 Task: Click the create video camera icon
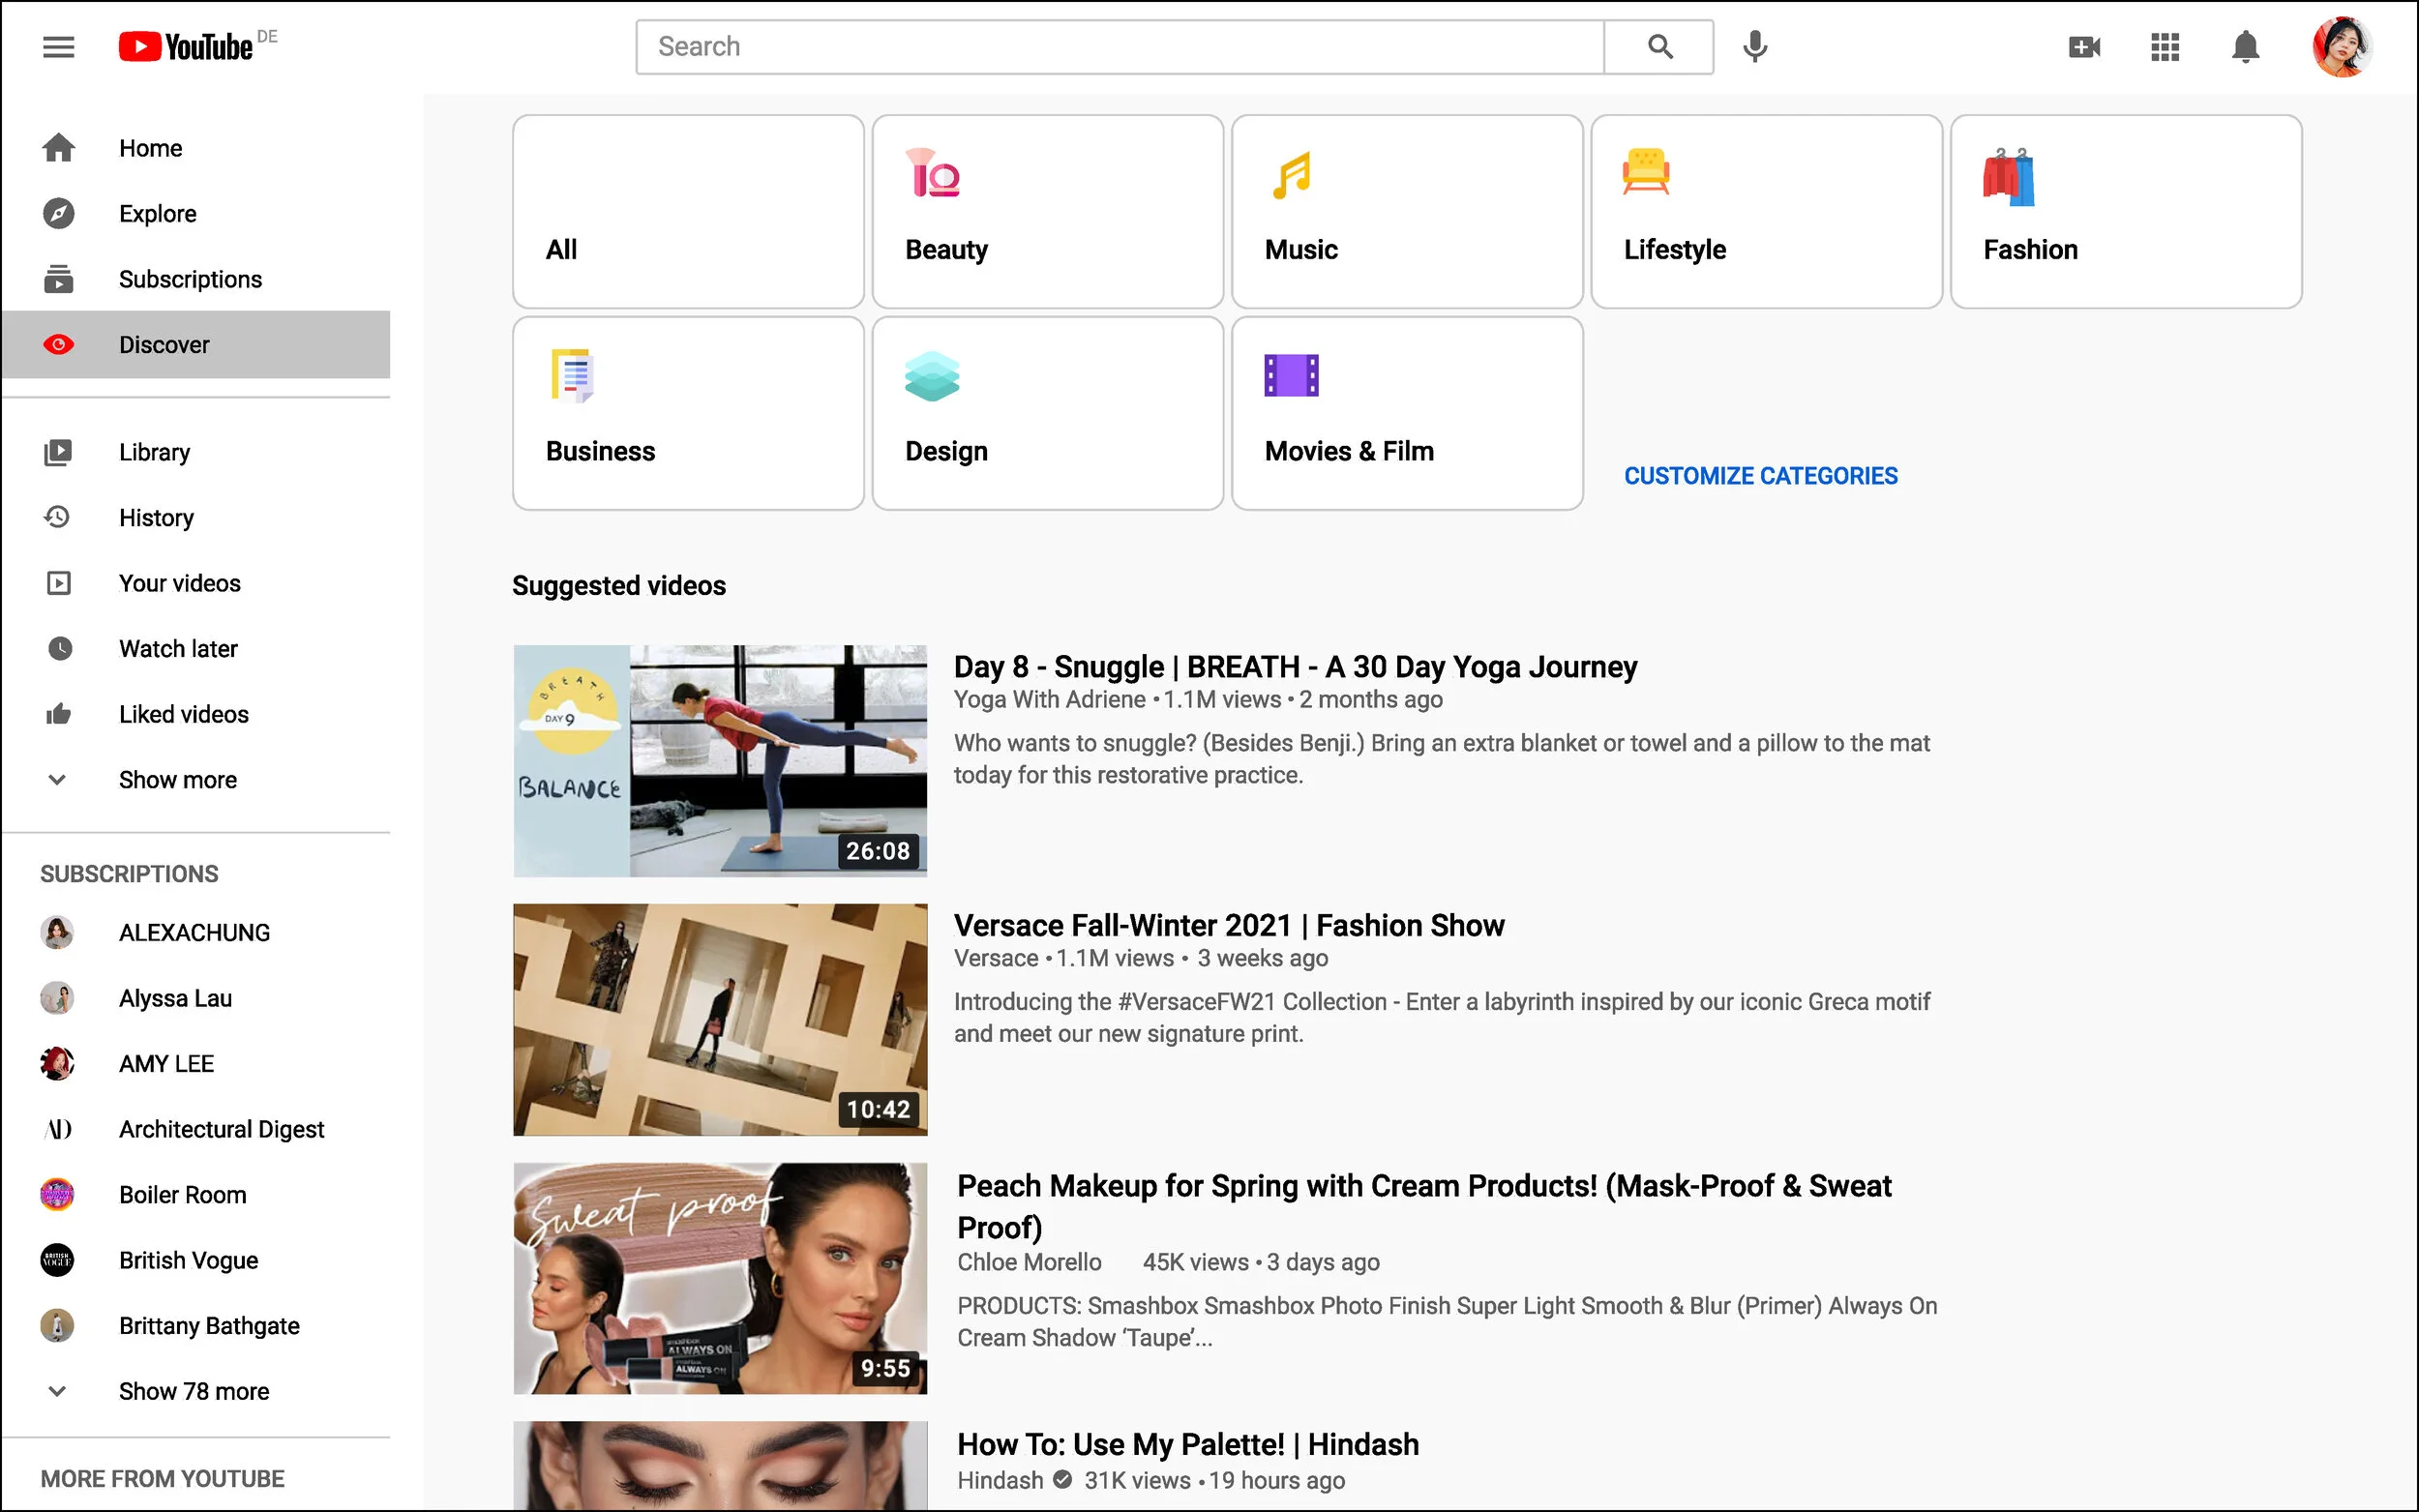pyautogui.click(x=2084, y=47)
